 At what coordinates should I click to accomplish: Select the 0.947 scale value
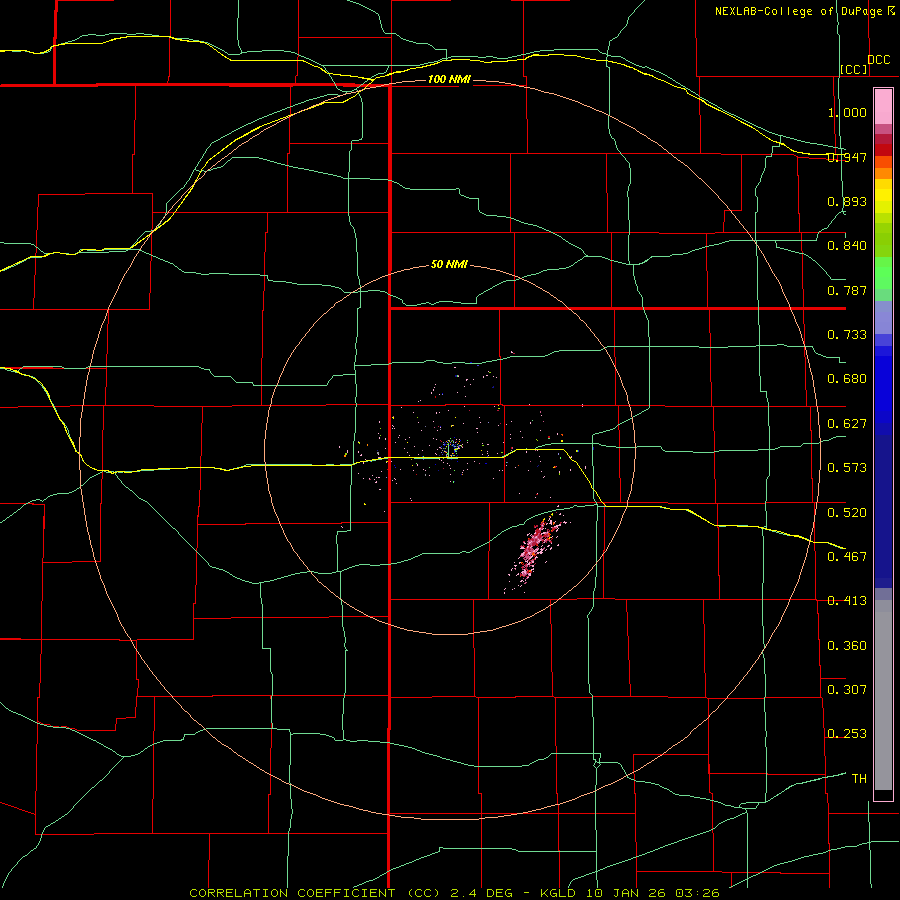pos(847,157)
